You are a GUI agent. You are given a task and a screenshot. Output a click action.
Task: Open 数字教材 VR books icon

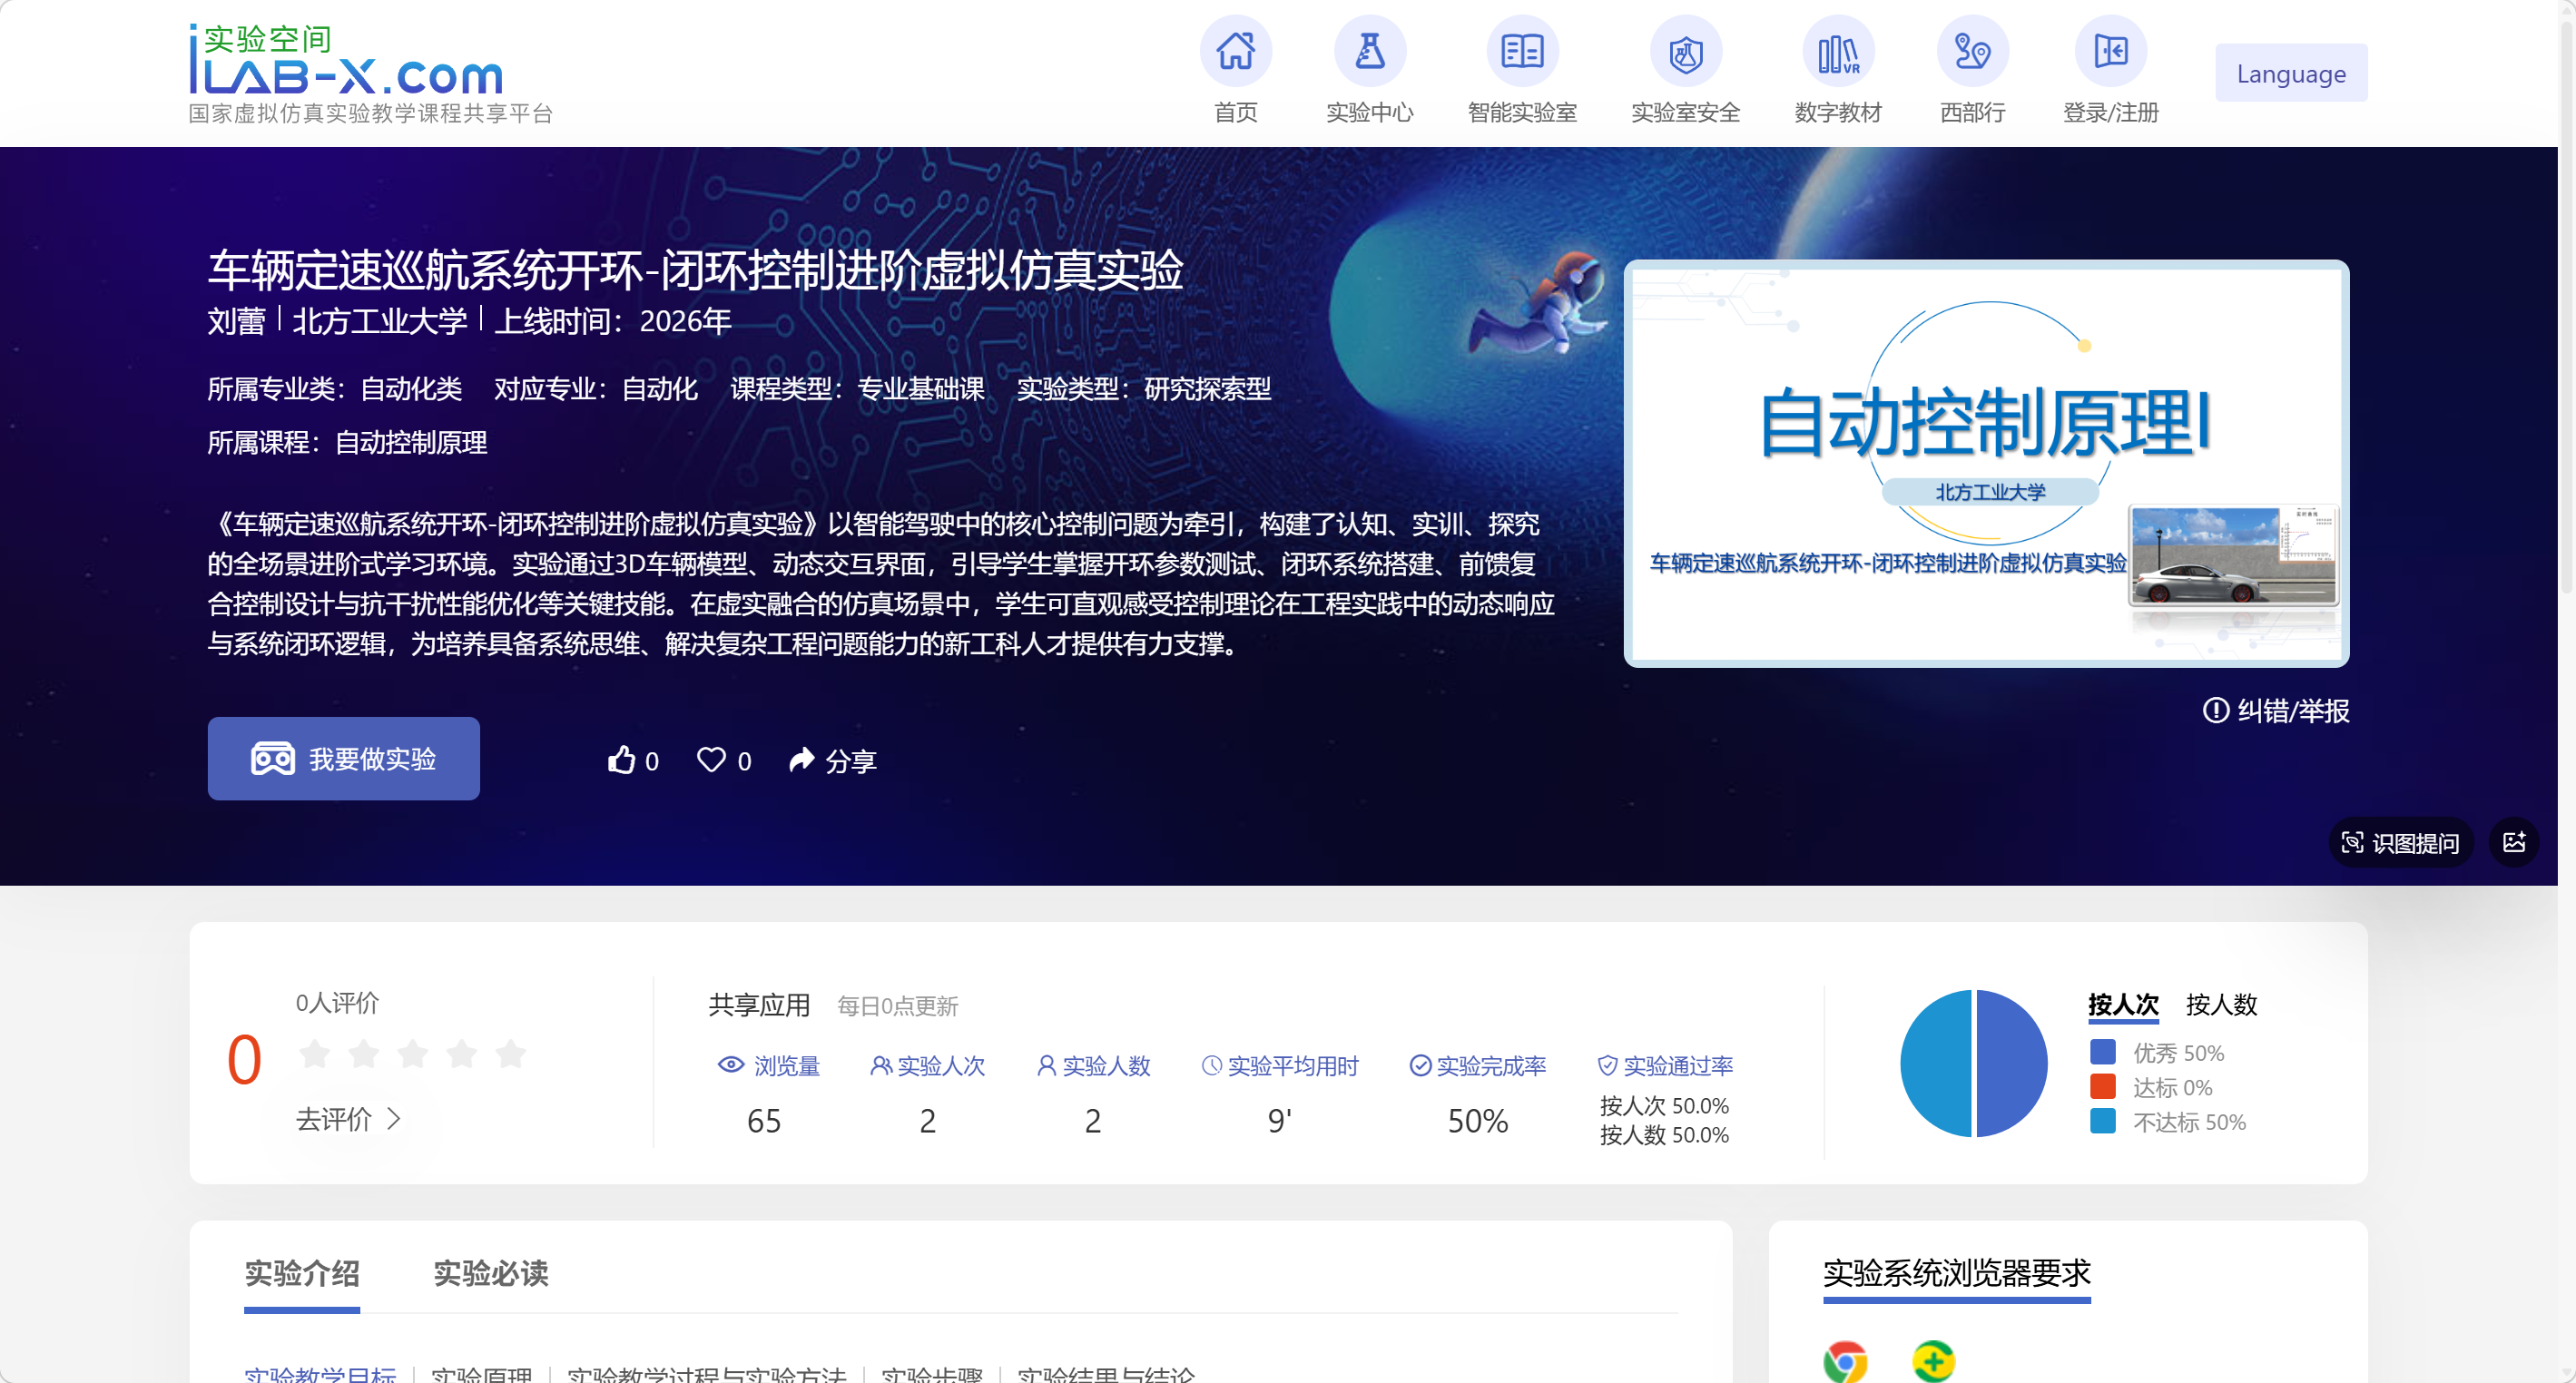tap(1837, 52)
